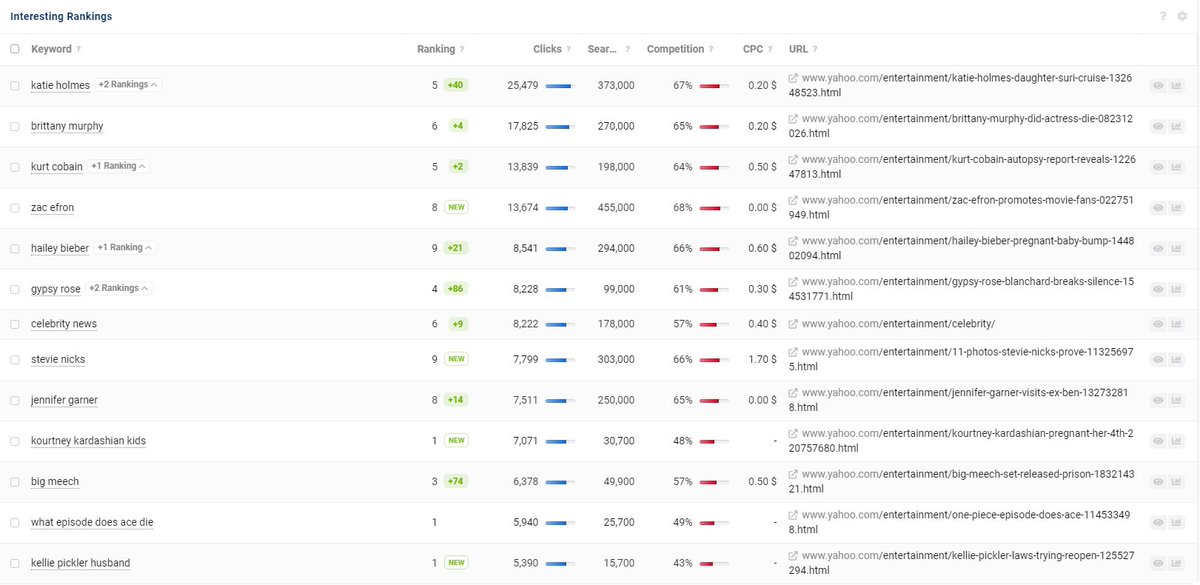Click the +40 ranking change badge
The width and height of the screenshot is (1200, 585).
coord(456,86)
